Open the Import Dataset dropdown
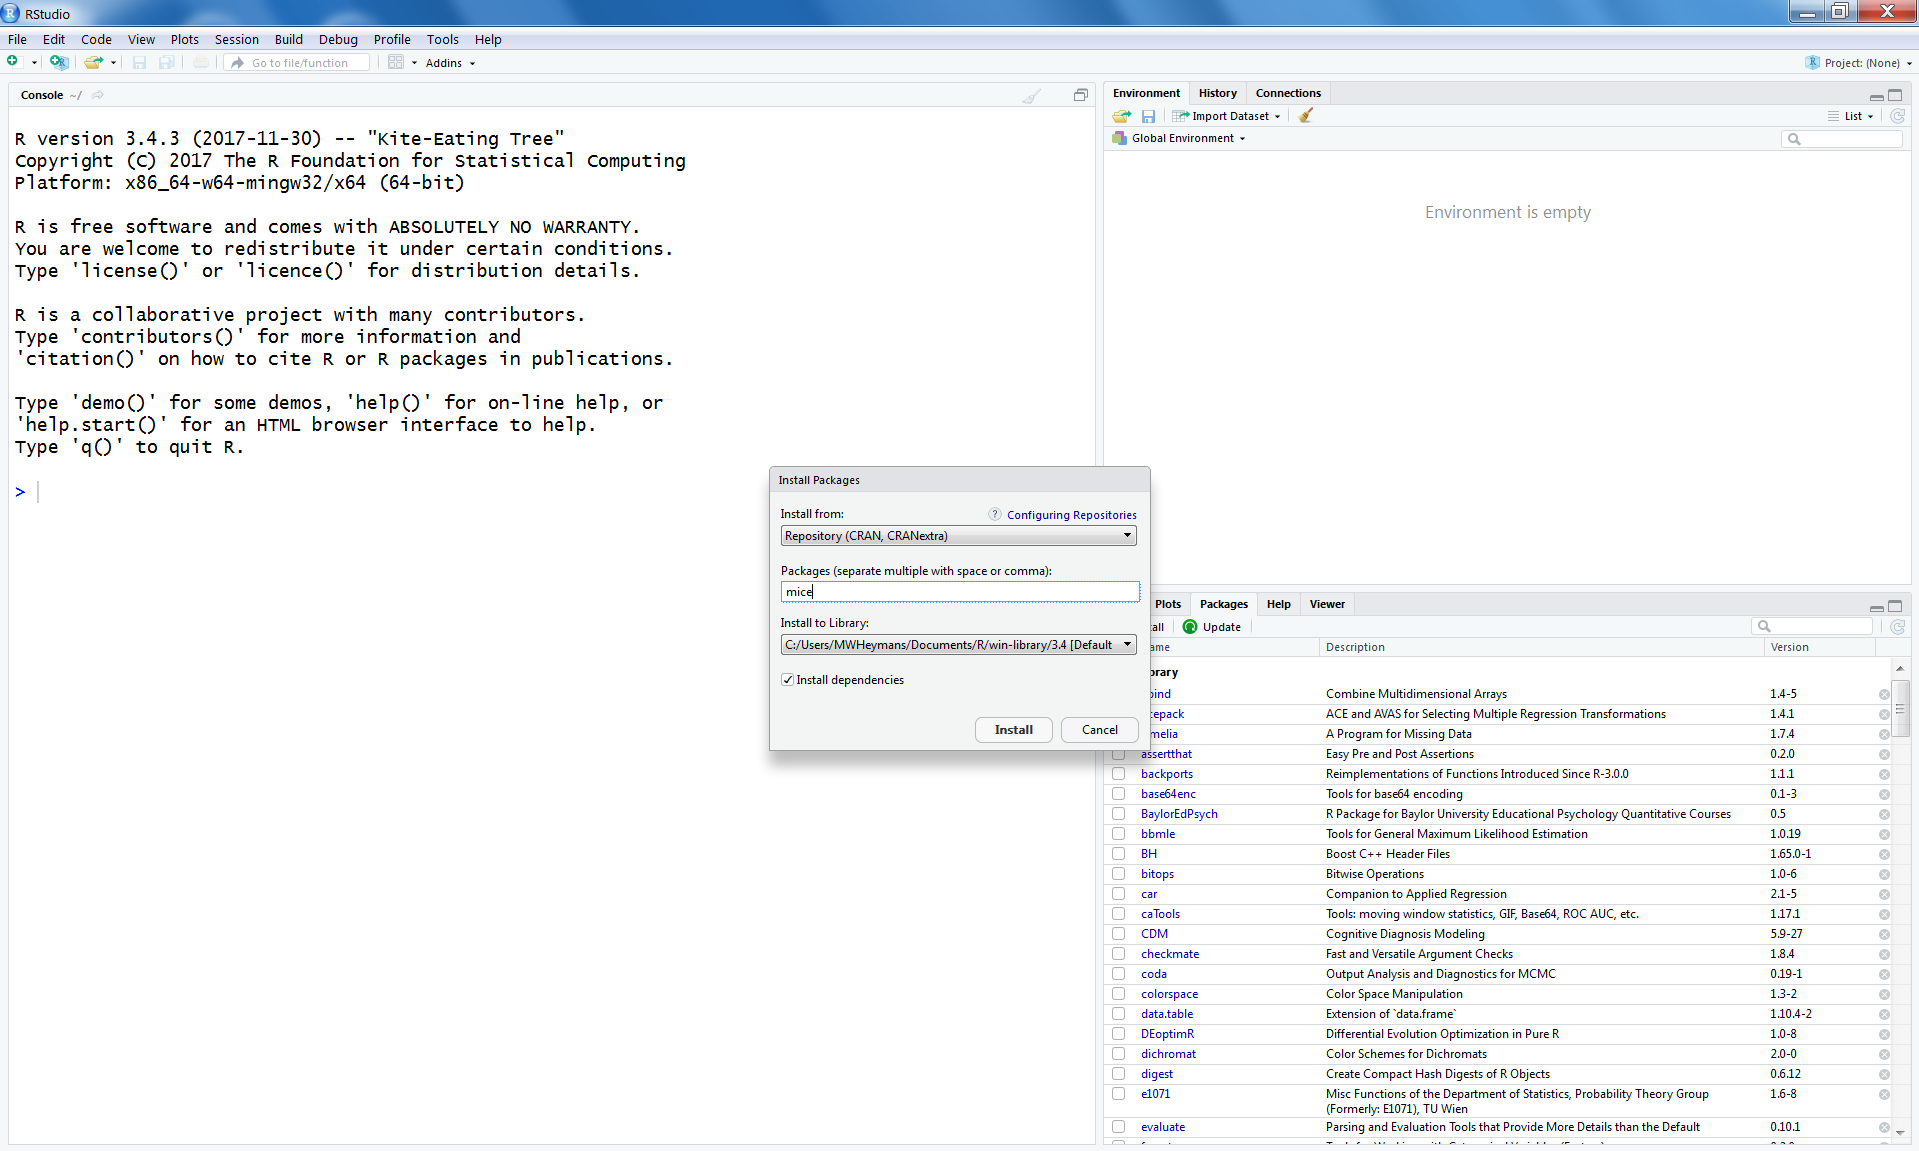 coord(1228,116)
